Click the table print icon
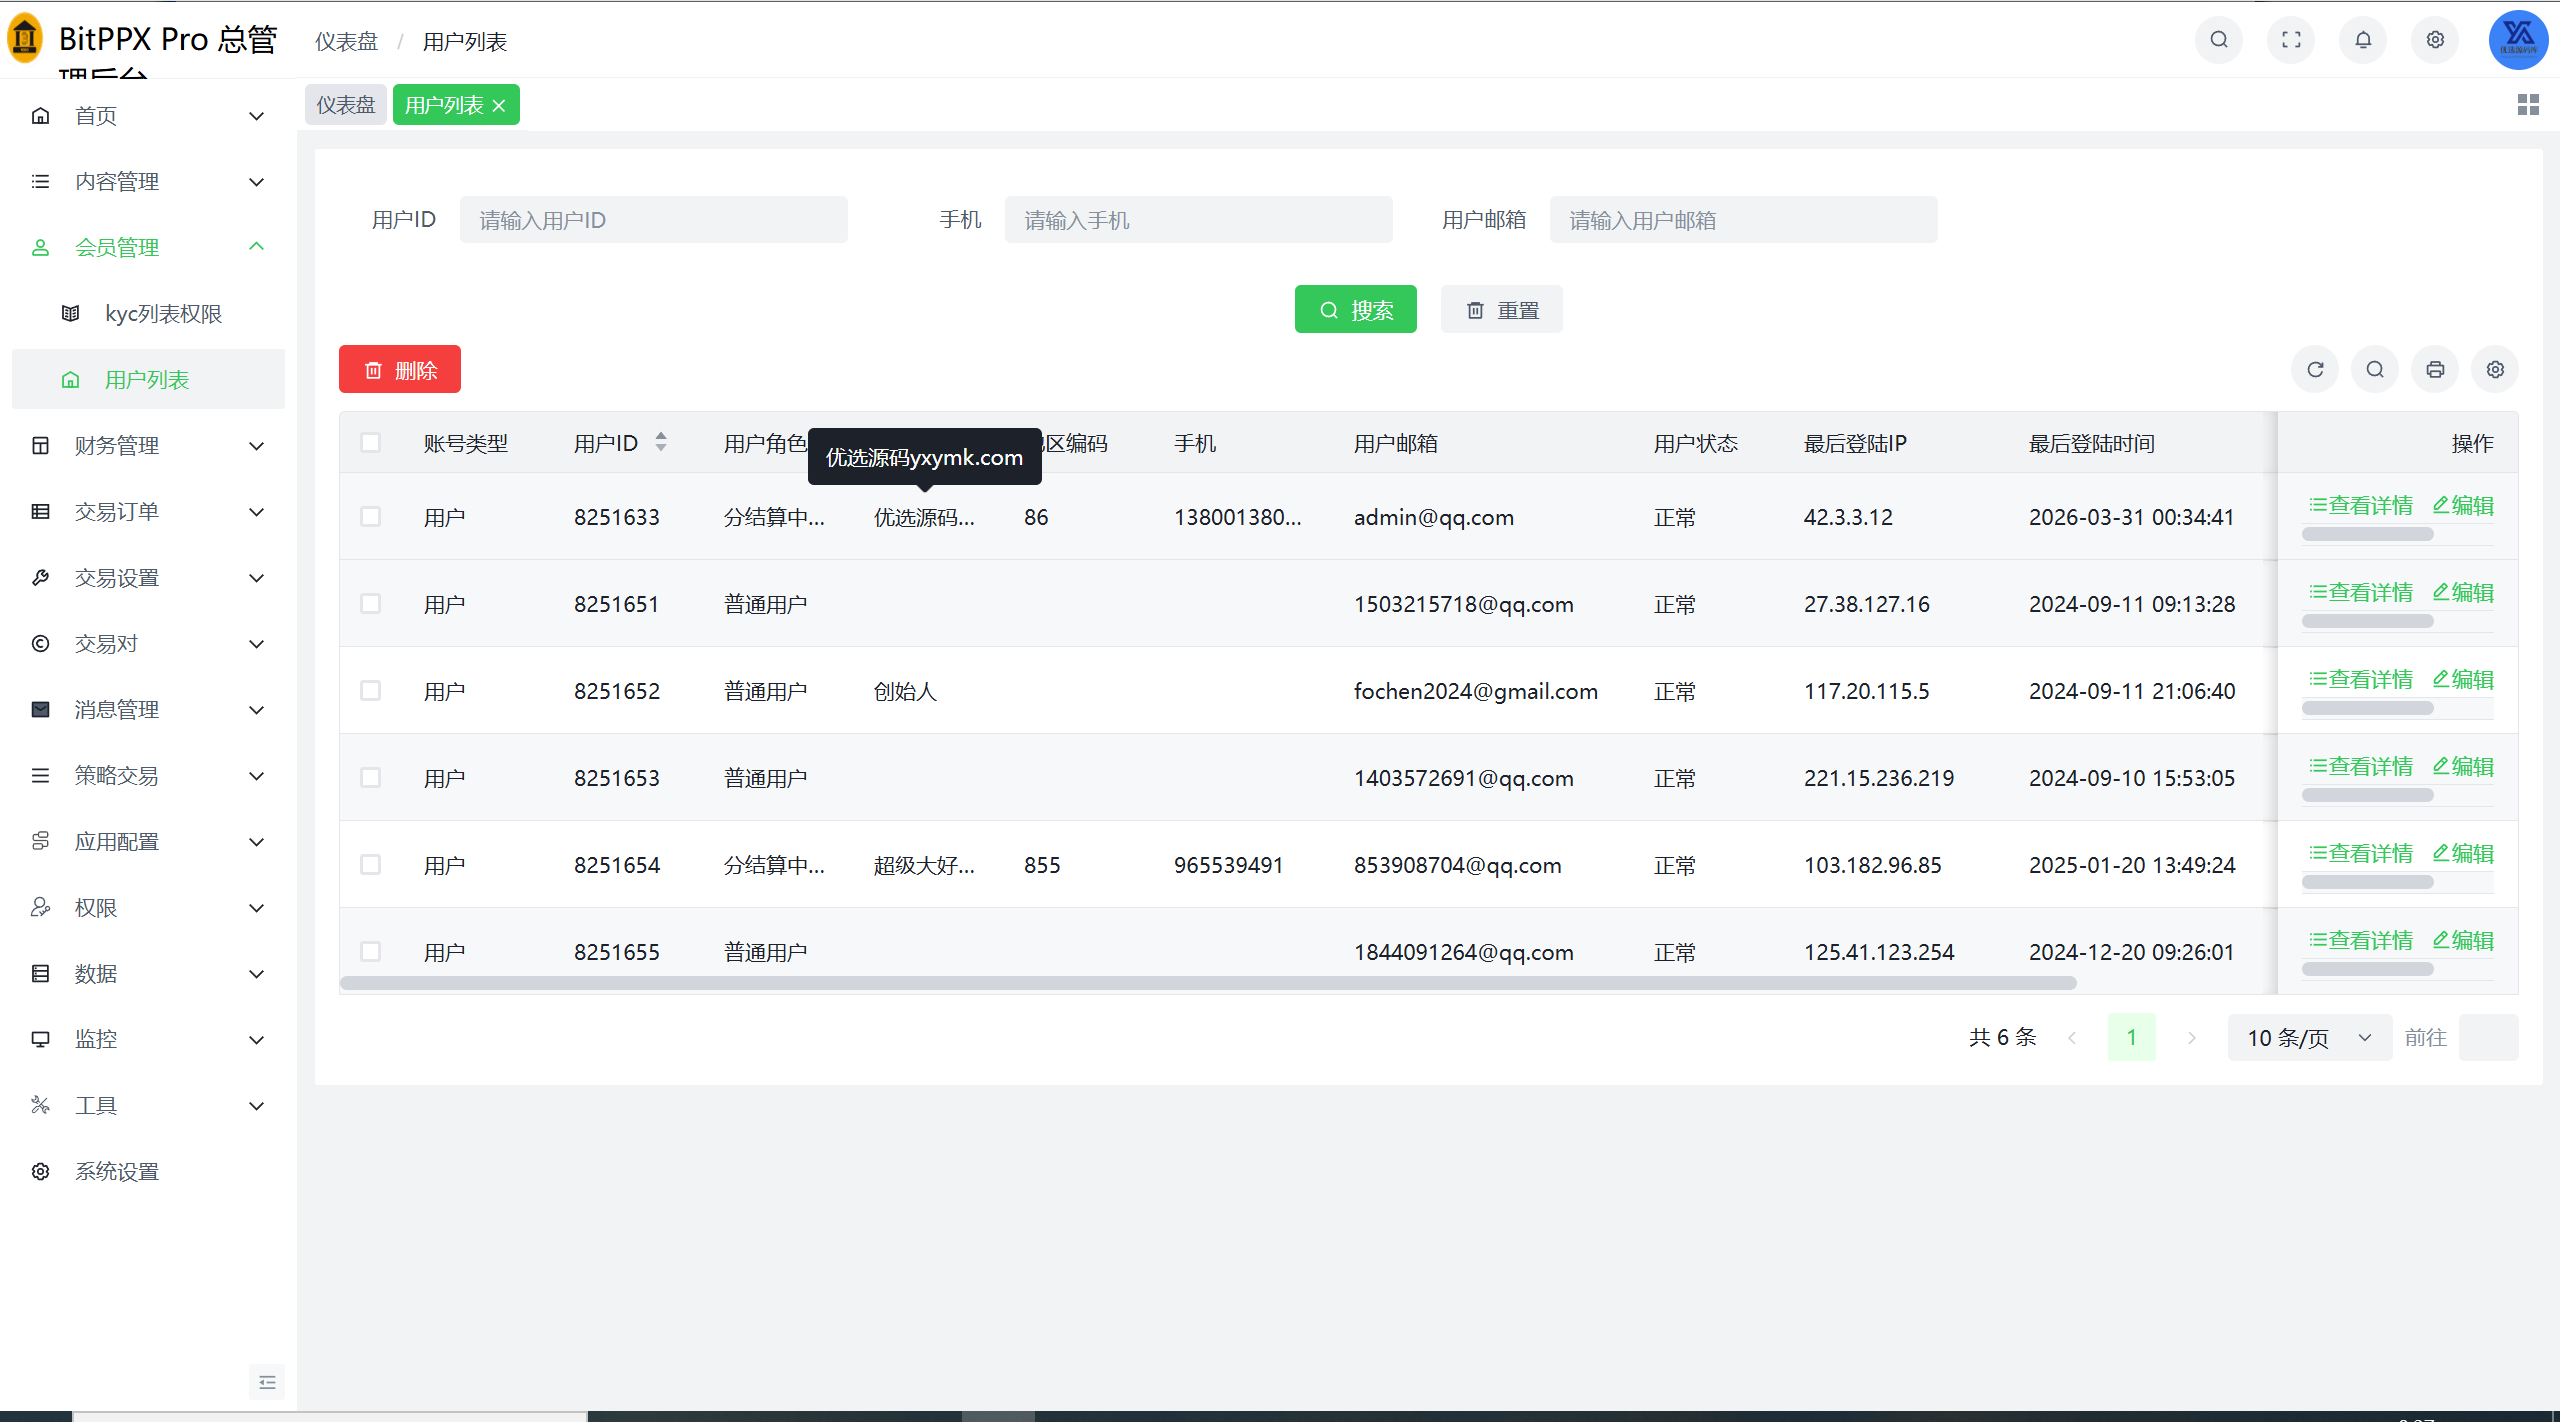Viewport: 2560px width, 1422px height. [x=2435, y=370]
